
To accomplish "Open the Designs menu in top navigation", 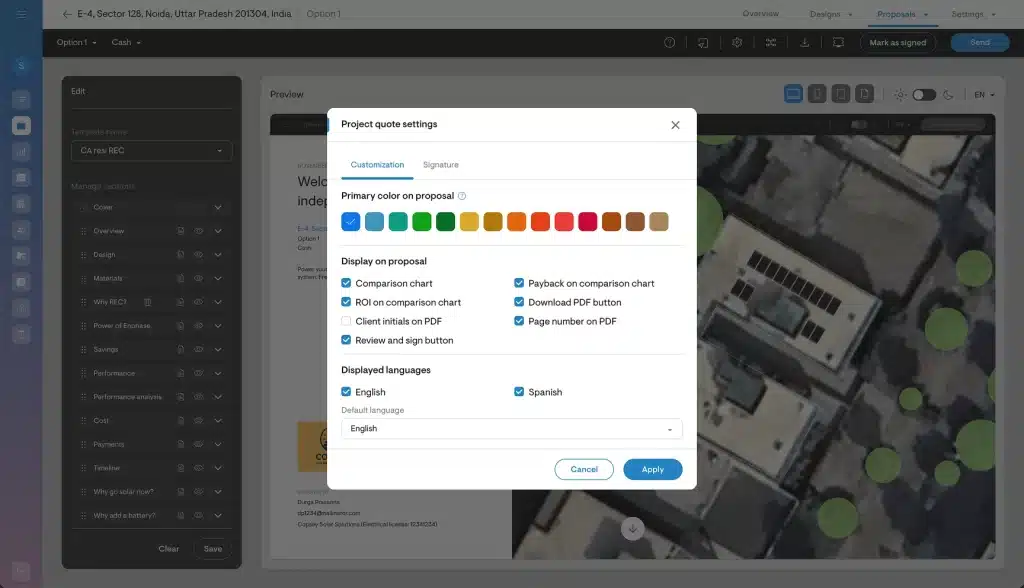I will [x=830, y=14].
